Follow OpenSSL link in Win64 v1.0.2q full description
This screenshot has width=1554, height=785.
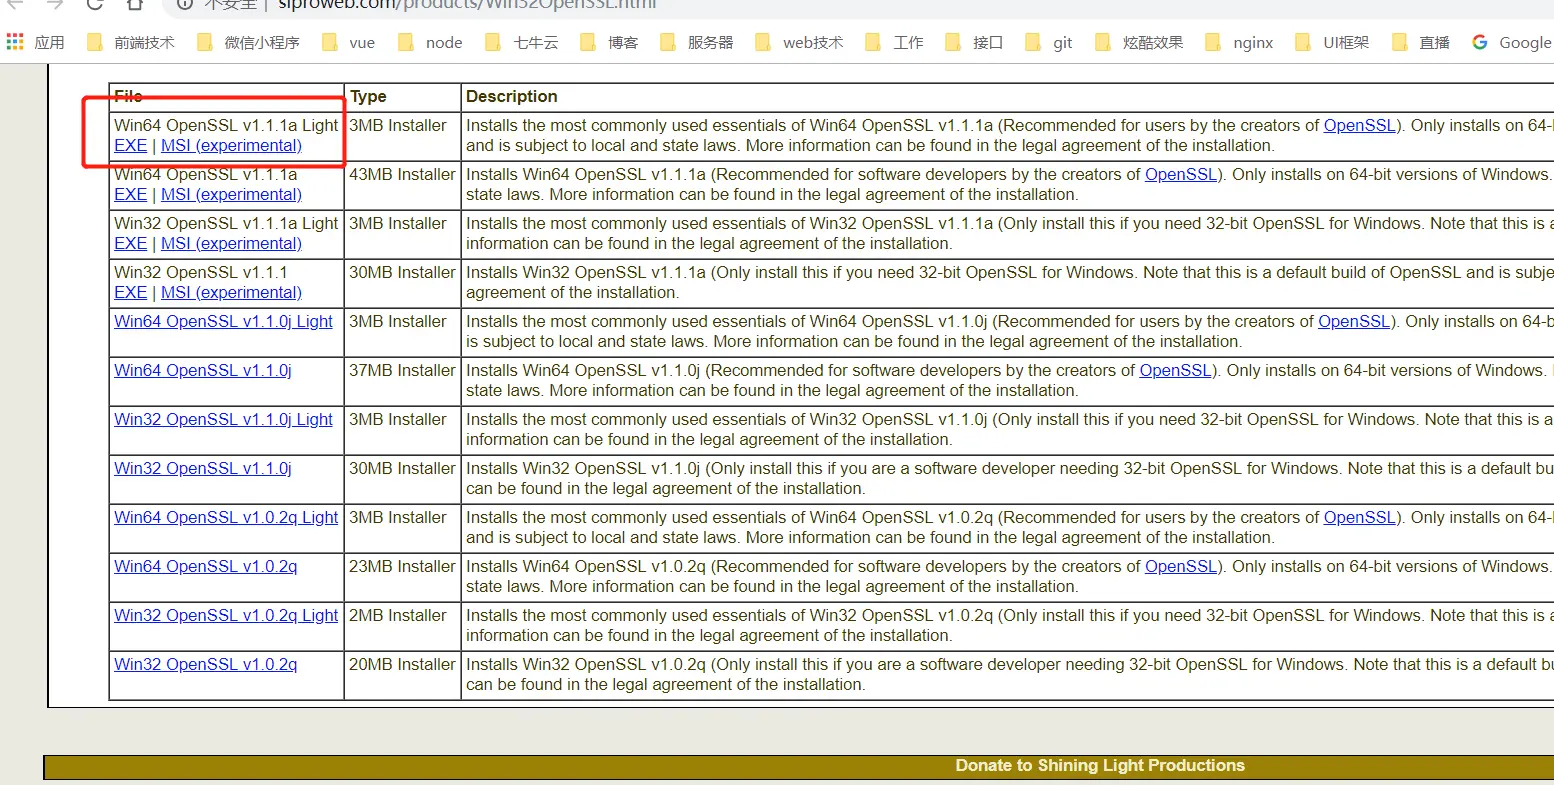pos(1181,566)
